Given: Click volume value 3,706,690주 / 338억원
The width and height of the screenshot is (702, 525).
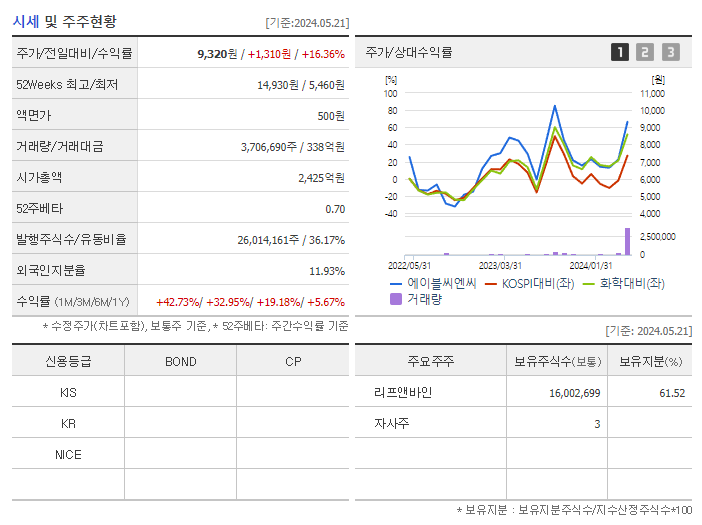Looking at the screenshot, I should [293, 147].
